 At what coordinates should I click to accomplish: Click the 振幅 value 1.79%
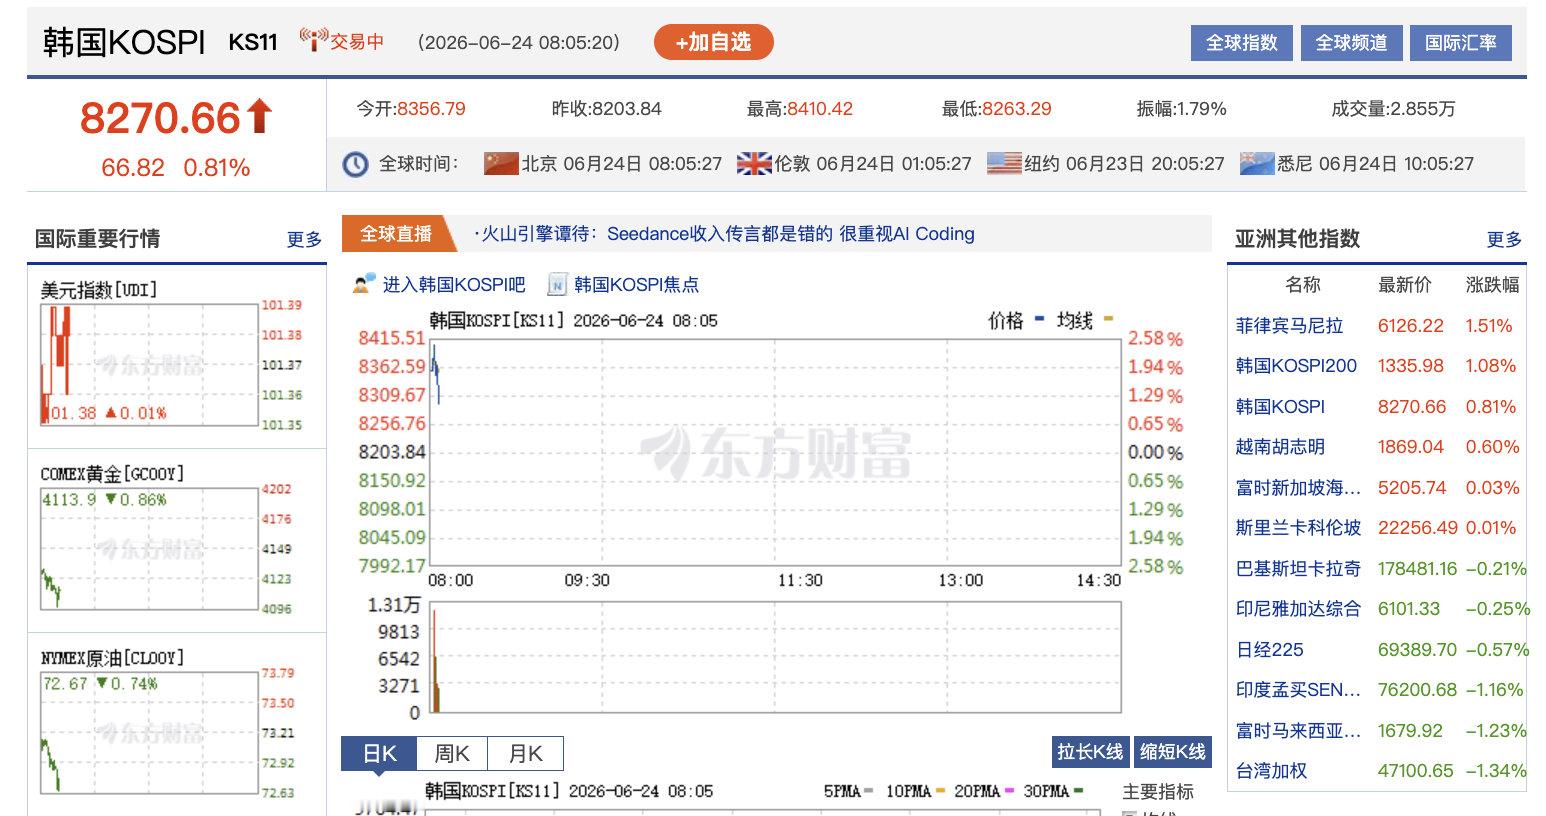click(x=1202, y=109)
